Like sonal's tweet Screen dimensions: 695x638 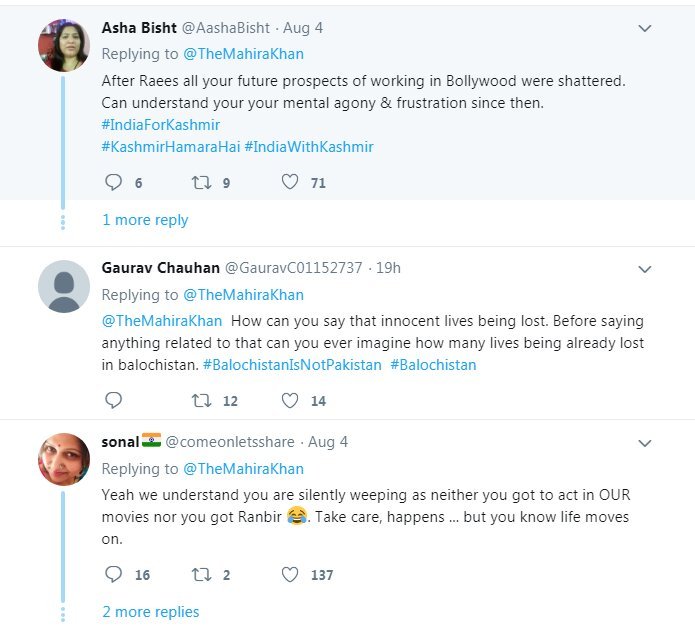pyautogui.click(x=290, y=574)
